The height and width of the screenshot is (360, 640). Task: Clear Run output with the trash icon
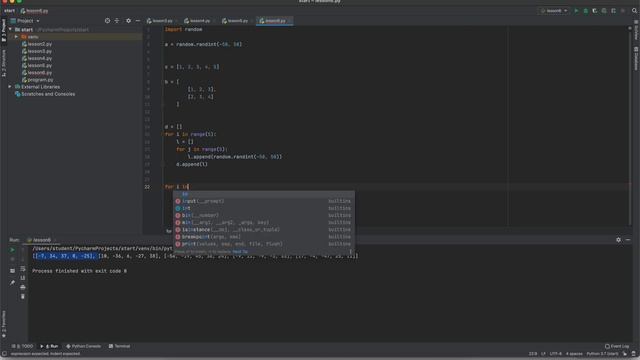[22, 297]
